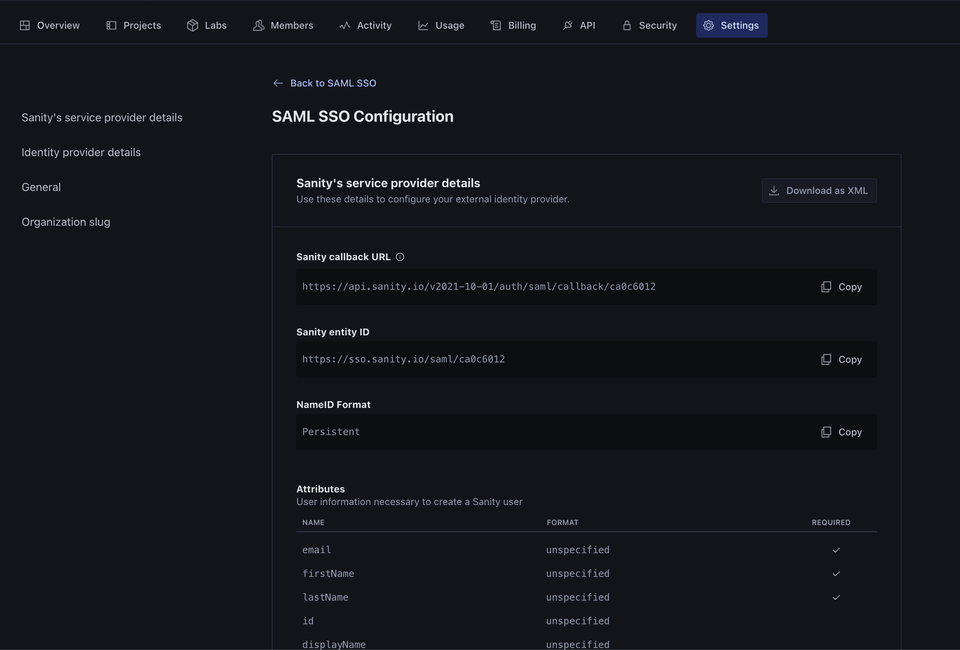960x650 pixels.
Task: Copy the NameID Format value
Action: pos(841,432)
